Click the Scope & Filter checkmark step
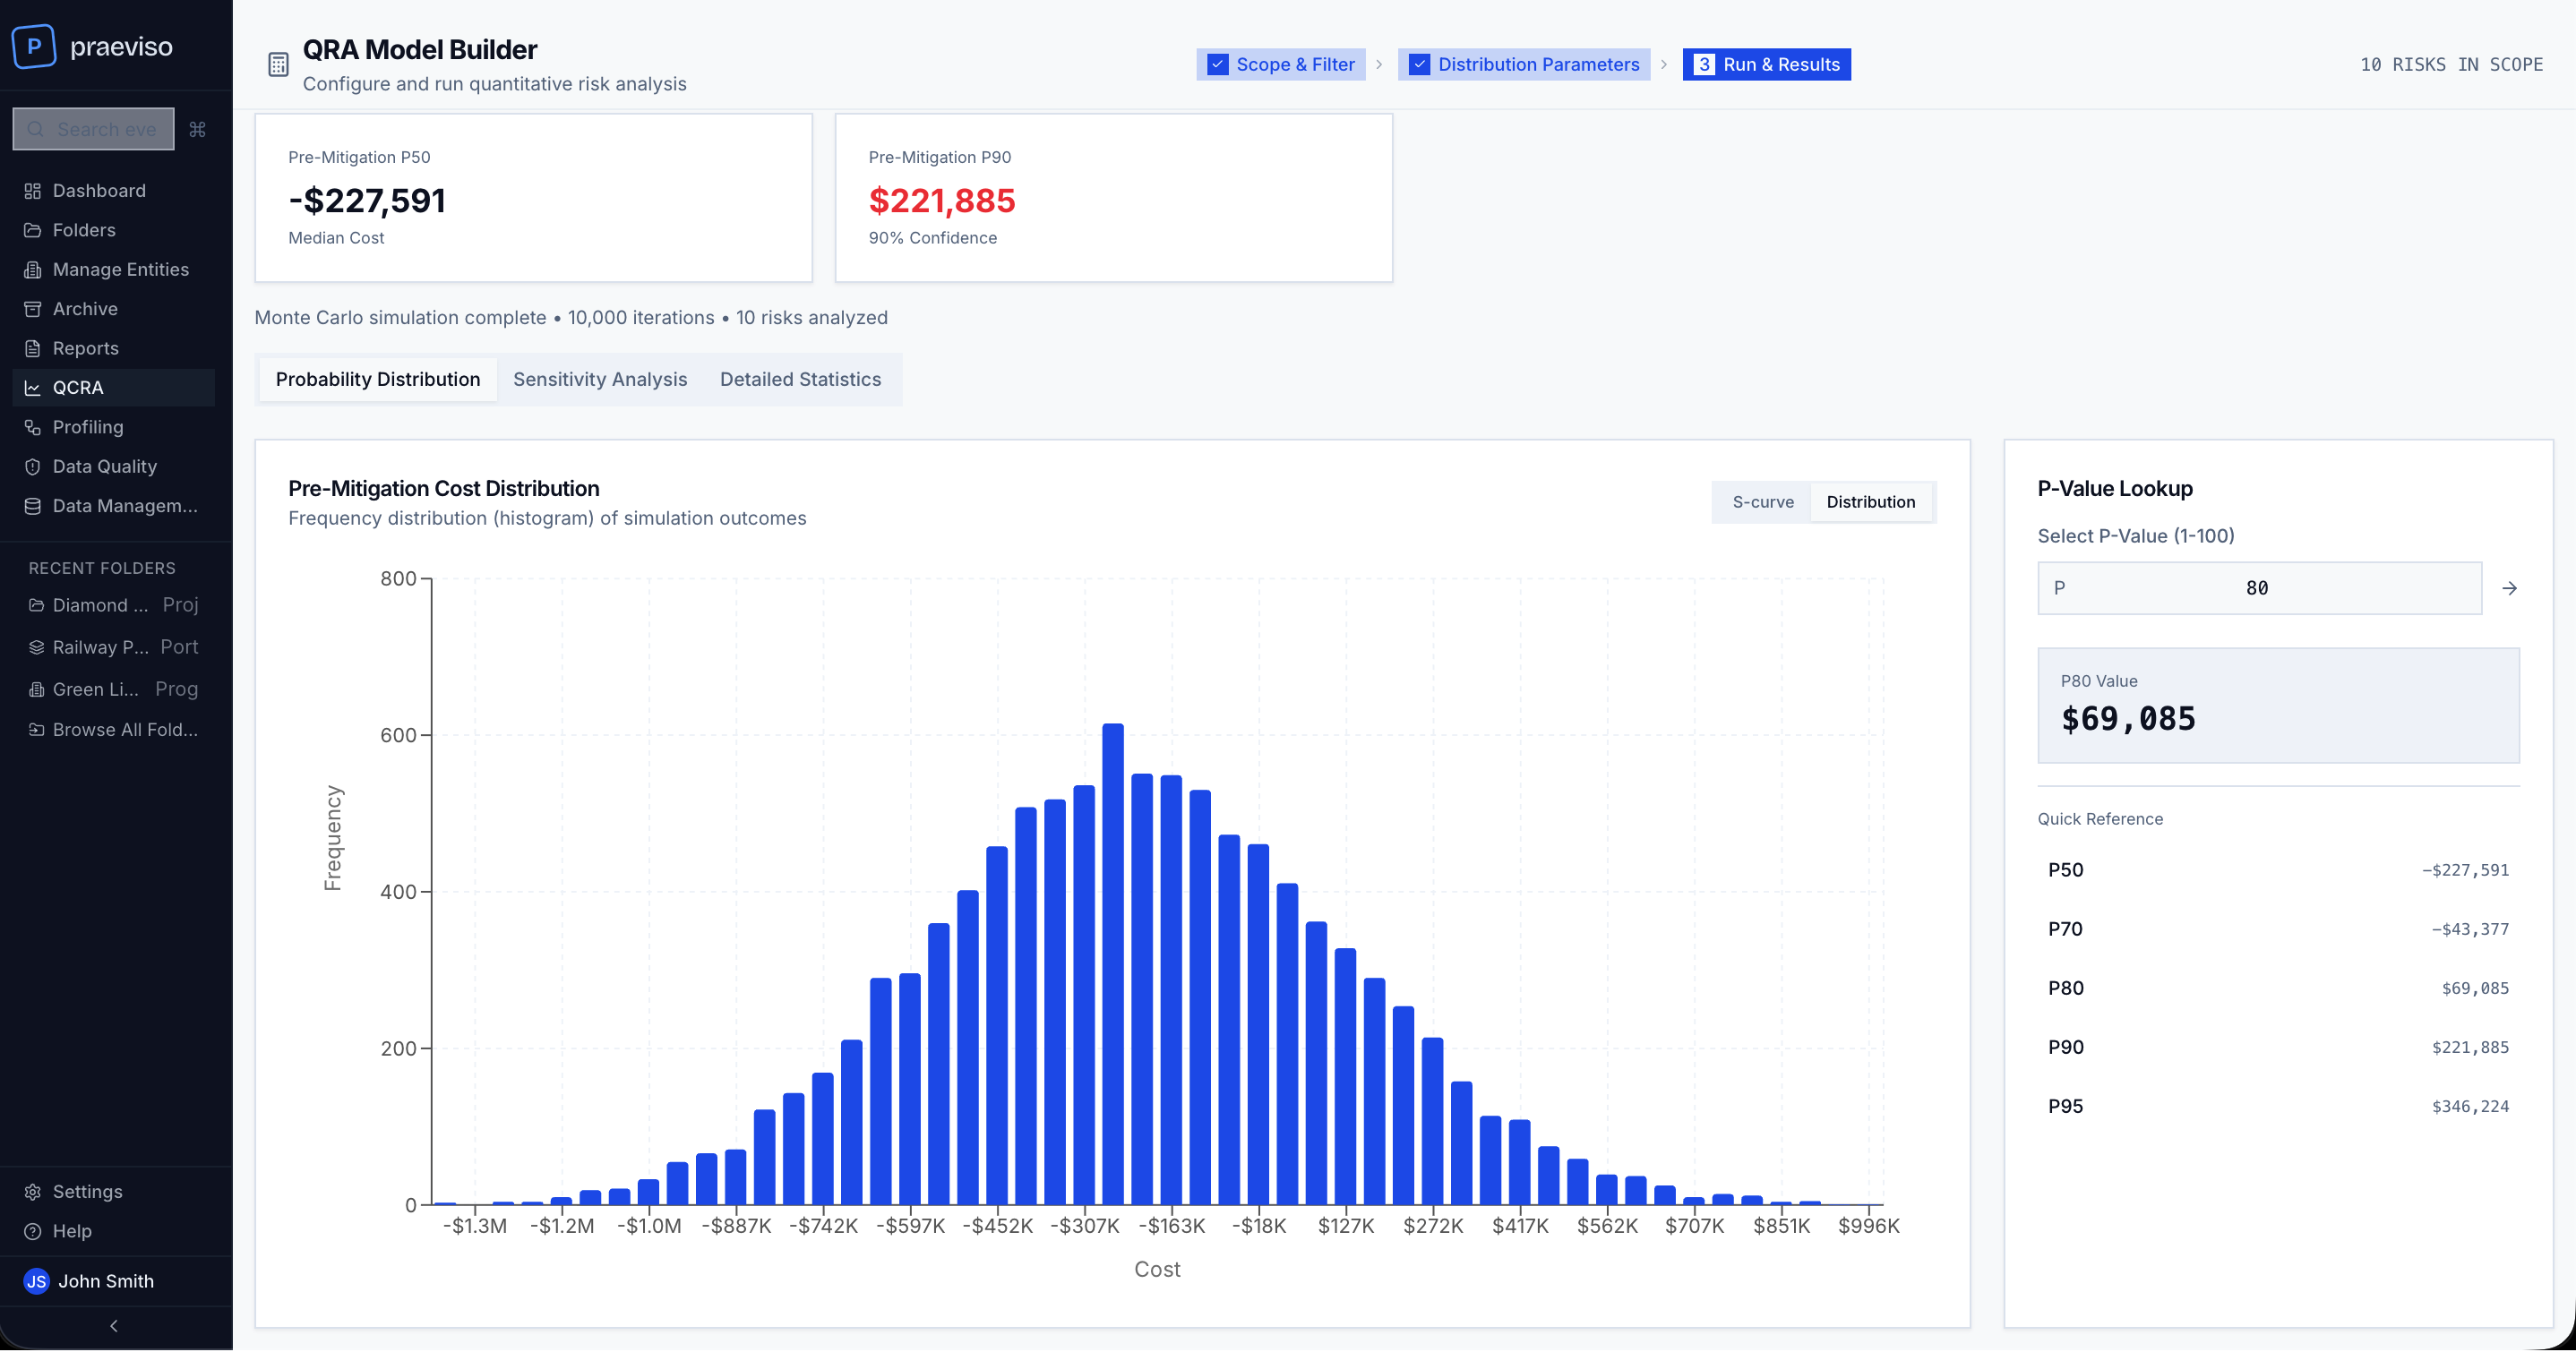This screenshot has height=1352, width=2576. tap(1281, 64)
